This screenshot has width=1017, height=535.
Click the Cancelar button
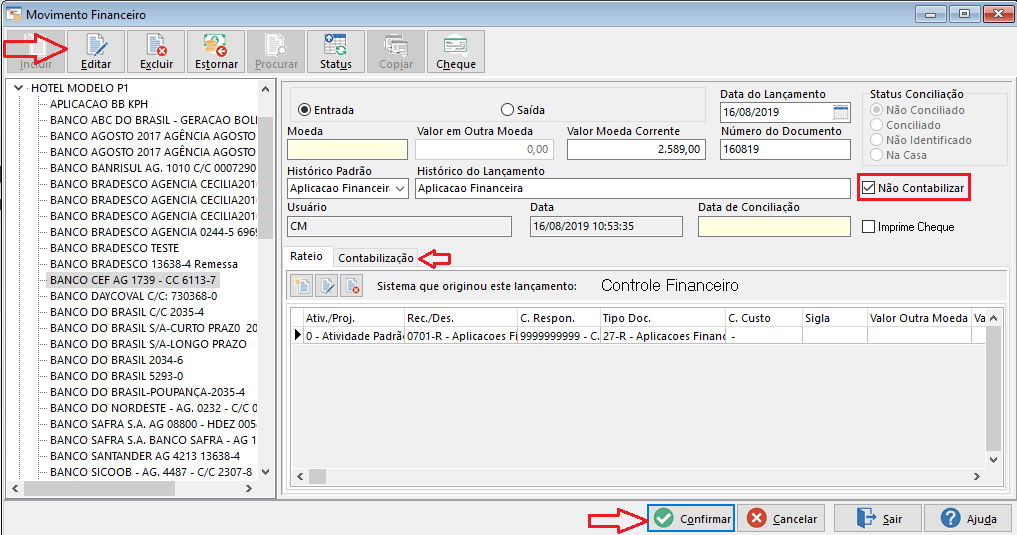click(782, 519)
